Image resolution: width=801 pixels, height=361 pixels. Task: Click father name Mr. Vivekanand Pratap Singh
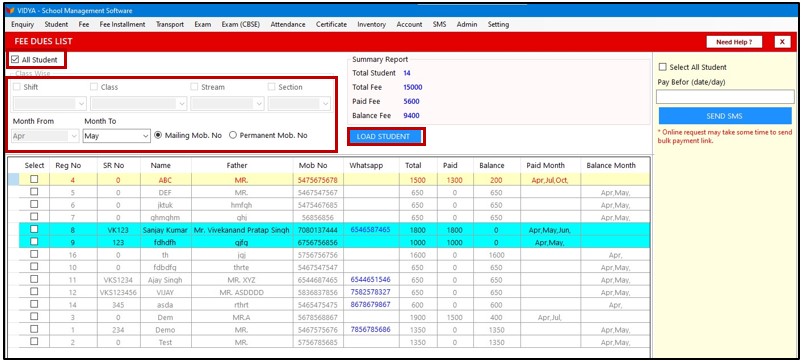point(242,230)
